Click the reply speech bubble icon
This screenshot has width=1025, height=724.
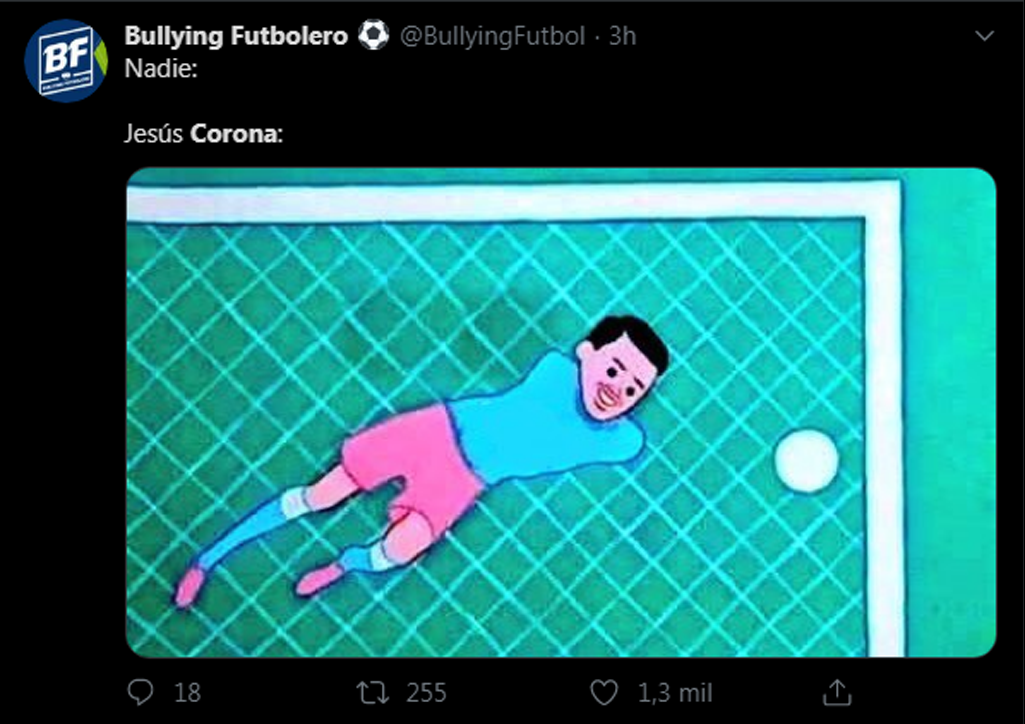tap(140, 693)
